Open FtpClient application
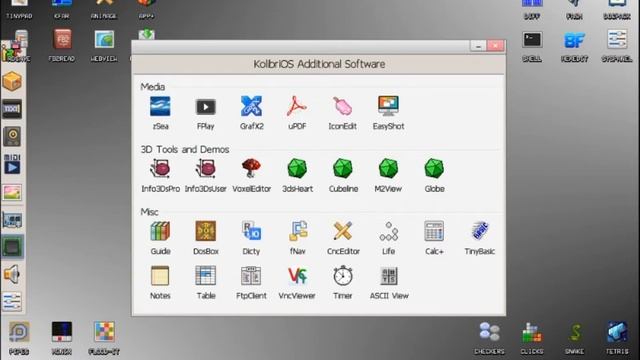The height and width of the screenshot is (360, 640). coord(251,276)
